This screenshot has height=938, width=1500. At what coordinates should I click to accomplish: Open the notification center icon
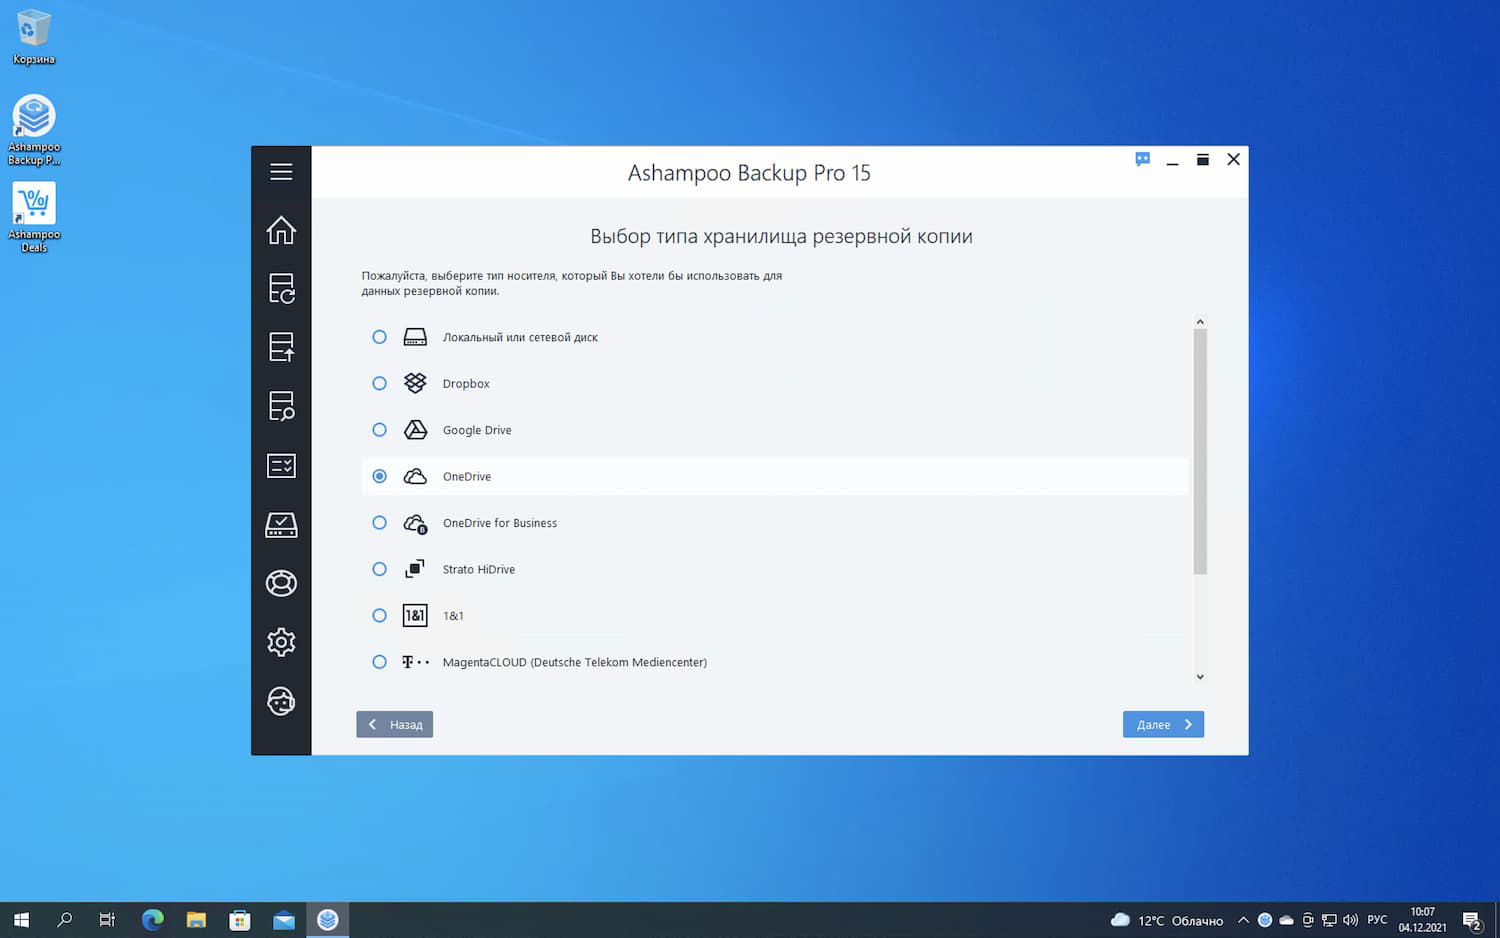(1472, 920)
